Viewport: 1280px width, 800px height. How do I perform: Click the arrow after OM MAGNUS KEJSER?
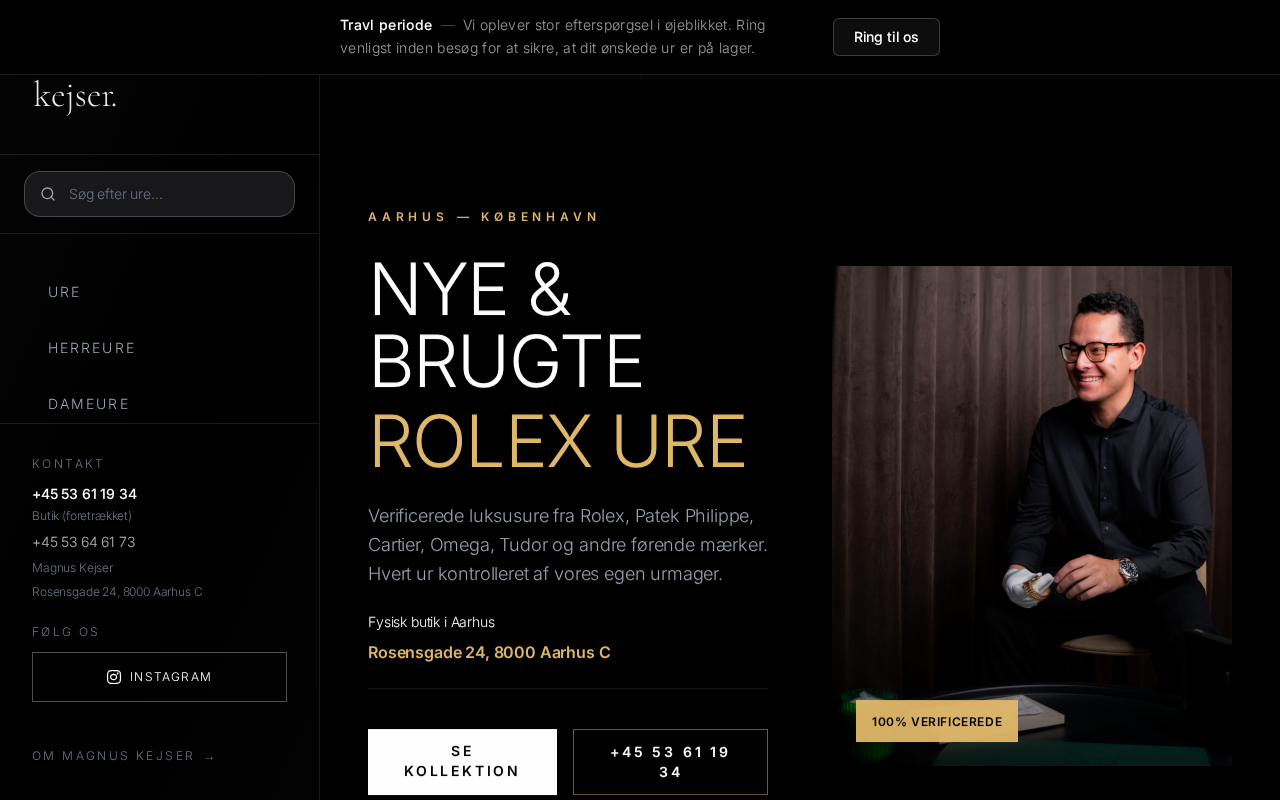[210, 757]
